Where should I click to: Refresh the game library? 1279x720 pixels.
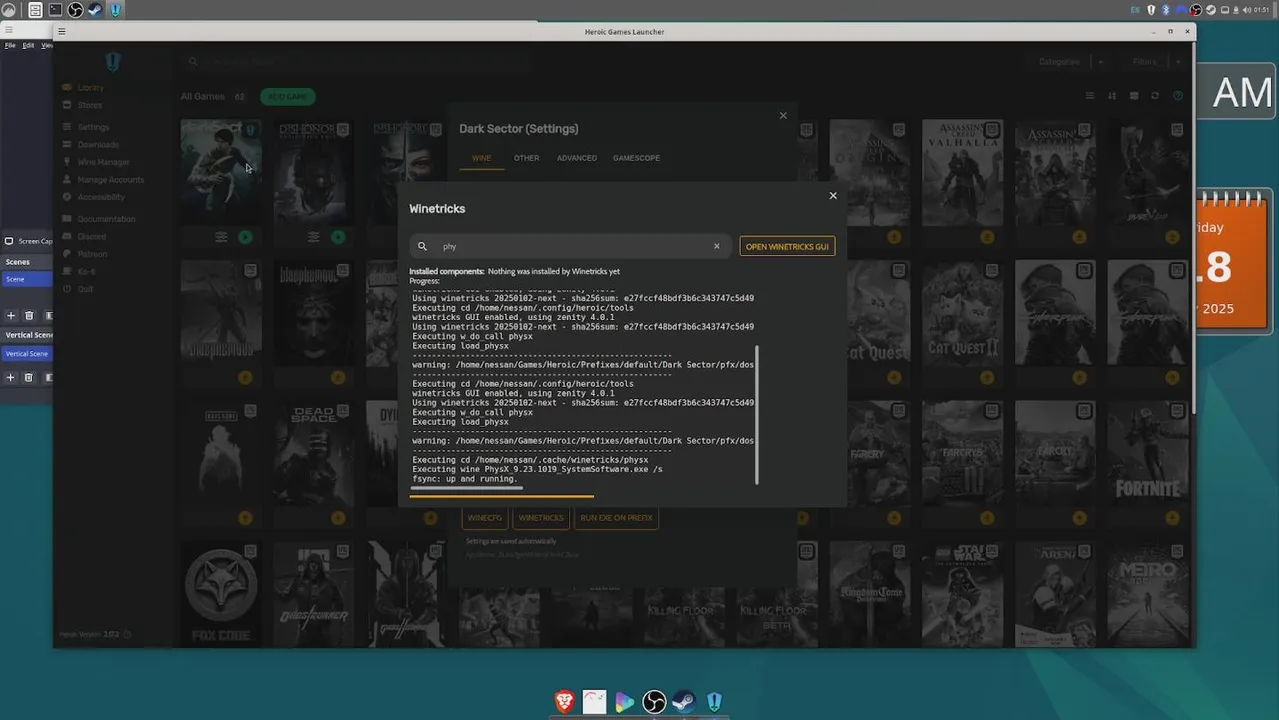1155,96
